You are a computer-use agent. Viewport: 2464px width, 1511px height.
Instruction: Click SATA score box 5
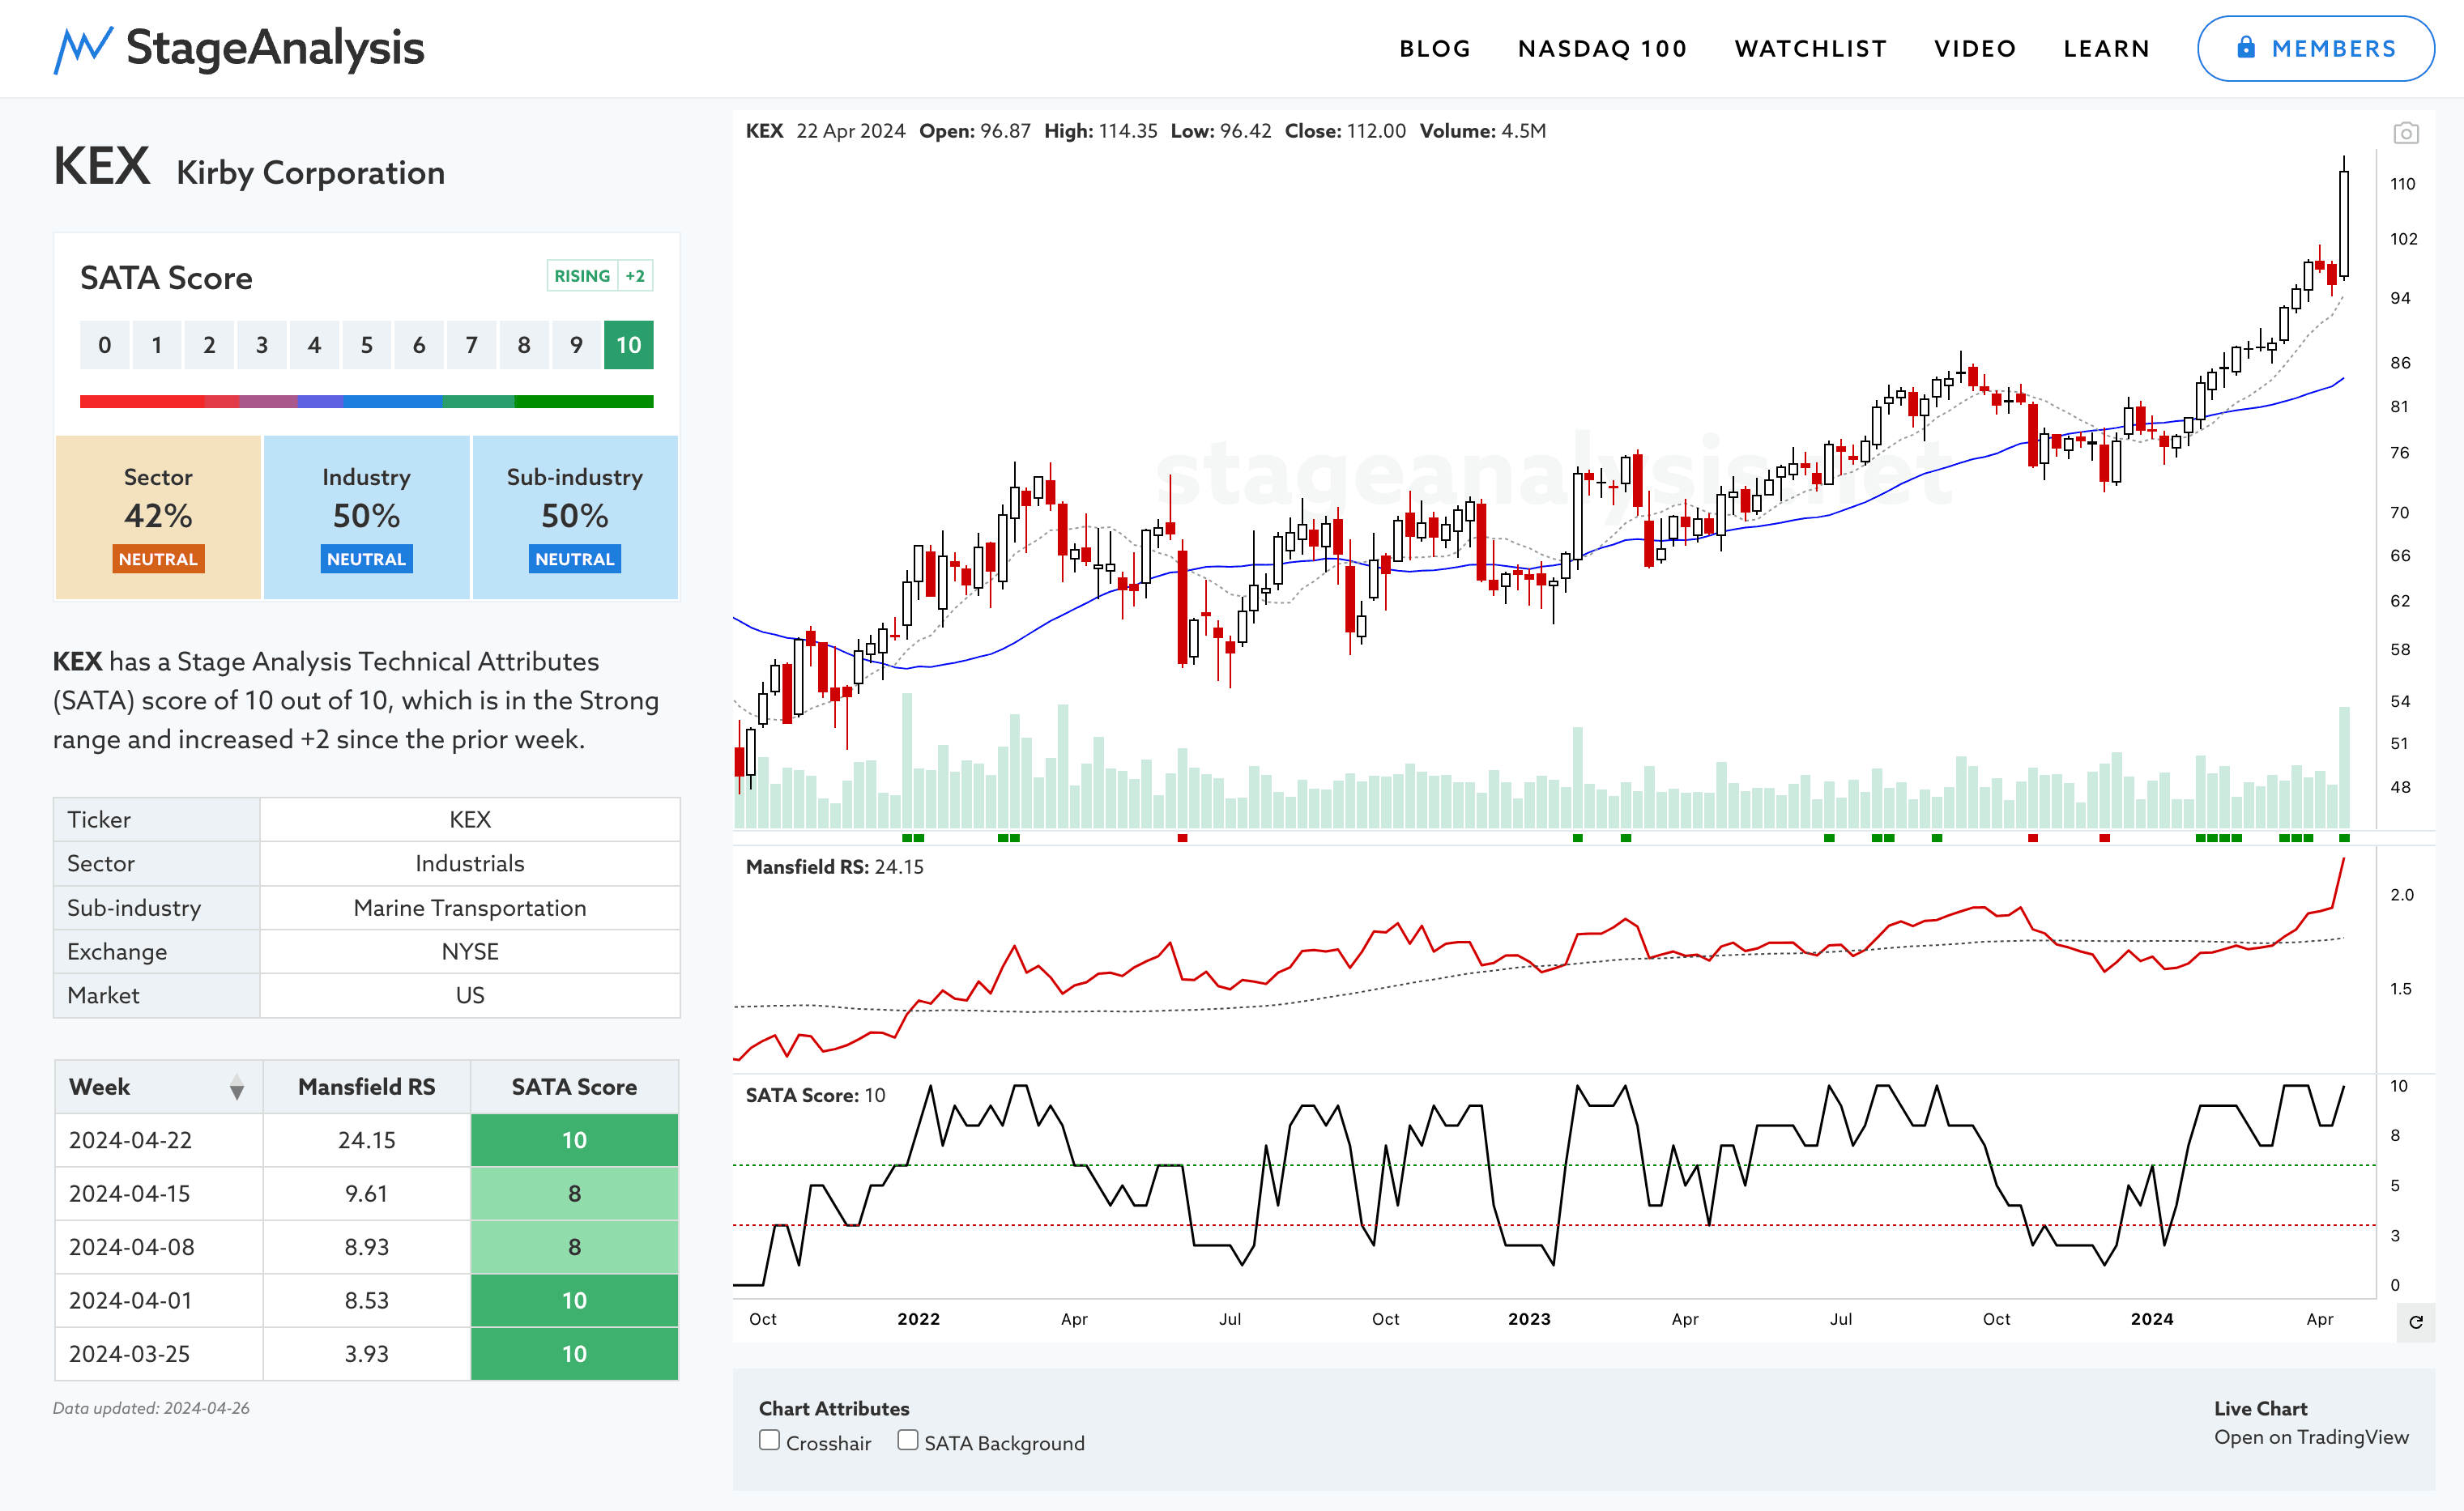(x=367, y=345)
